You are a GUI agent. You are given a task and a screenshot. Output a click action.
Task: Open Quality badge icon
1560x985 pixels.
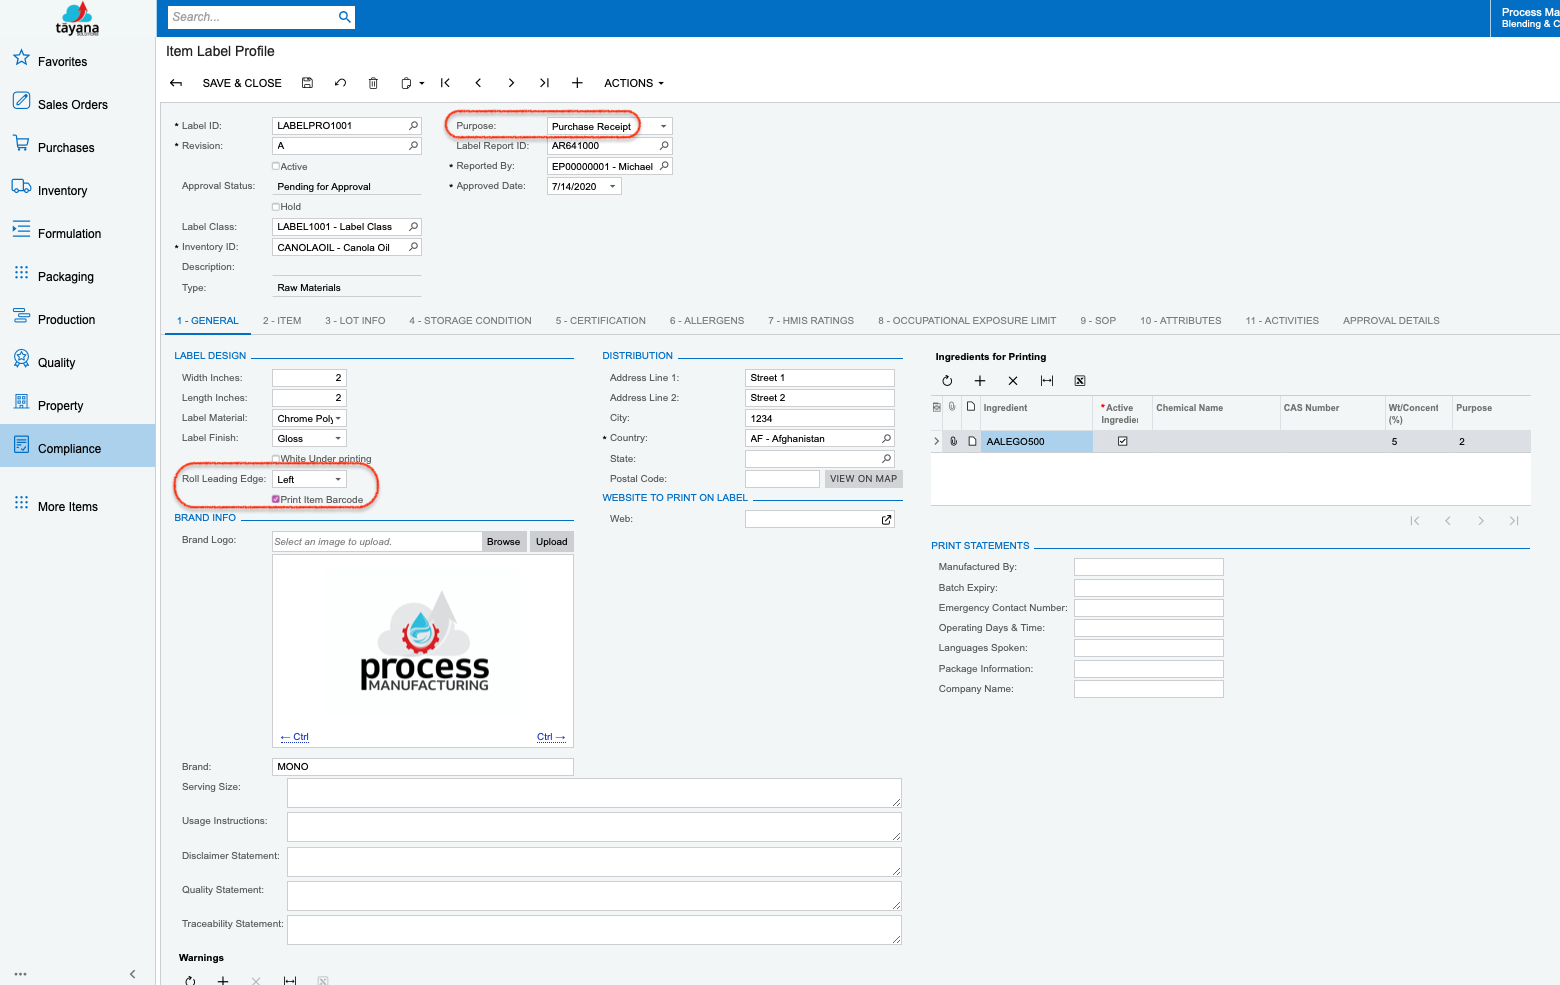point(21,358)
